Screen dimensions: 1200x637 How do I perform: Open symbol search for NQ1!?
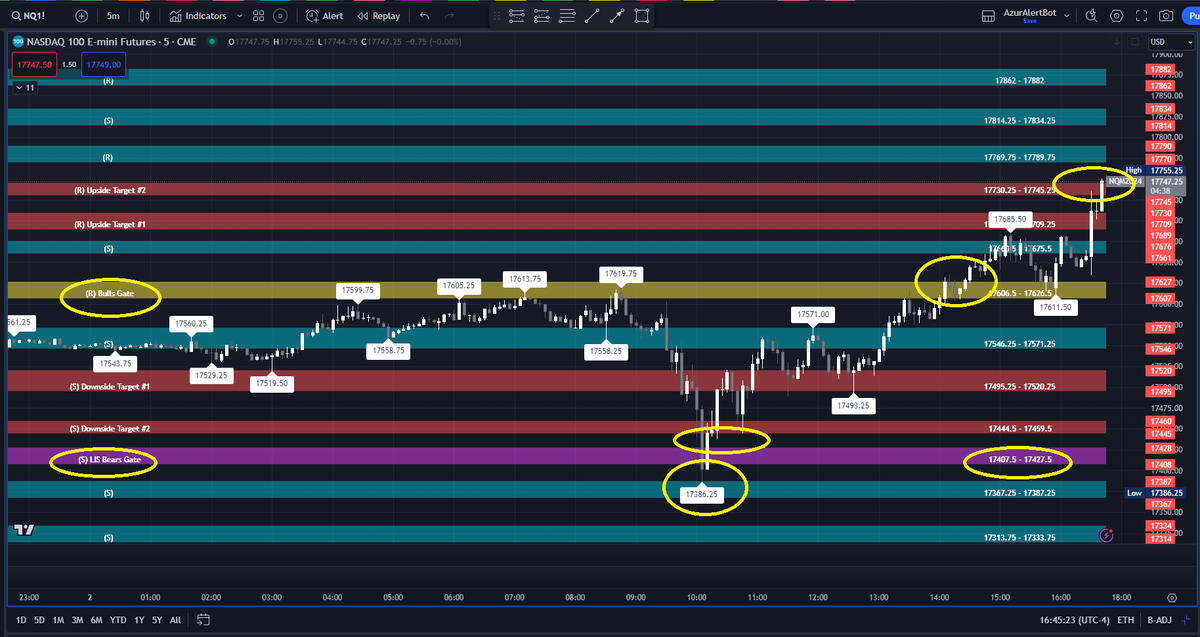point(30,16)
